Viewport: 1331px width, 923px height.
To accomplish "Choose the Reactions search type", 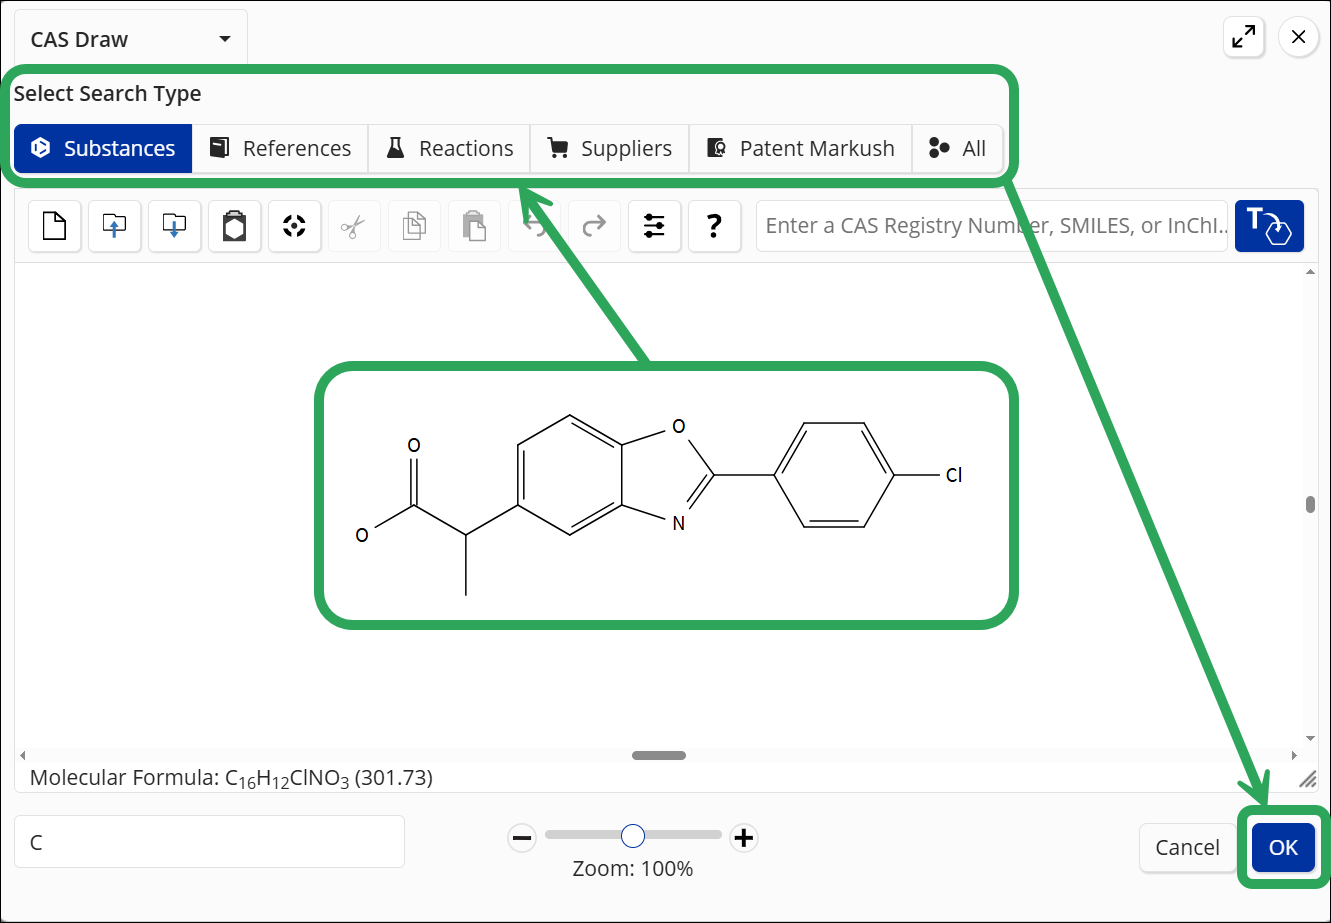I will point(449,148).
